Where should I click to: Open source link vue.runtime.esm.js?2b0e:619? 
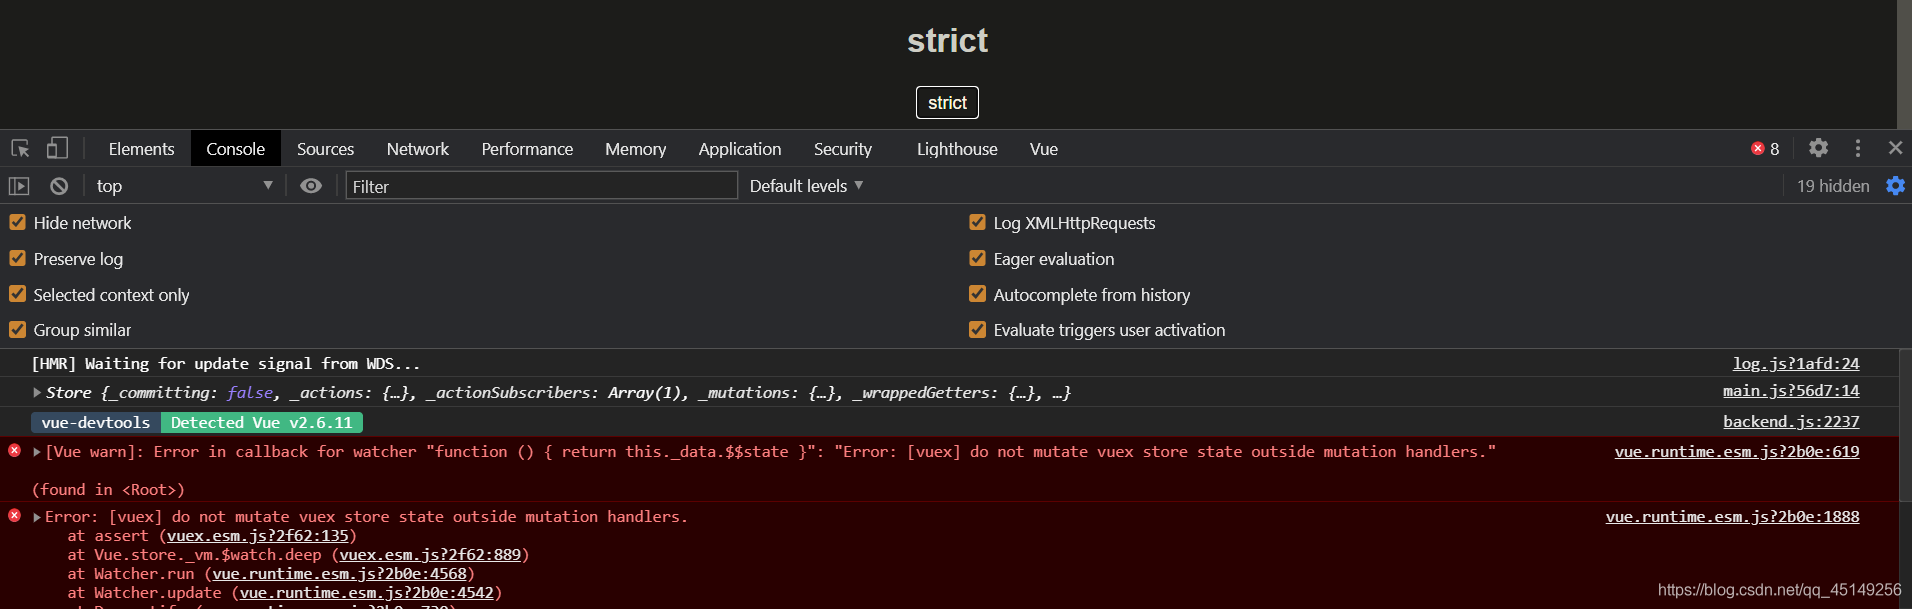click(x=1737, y=452)
